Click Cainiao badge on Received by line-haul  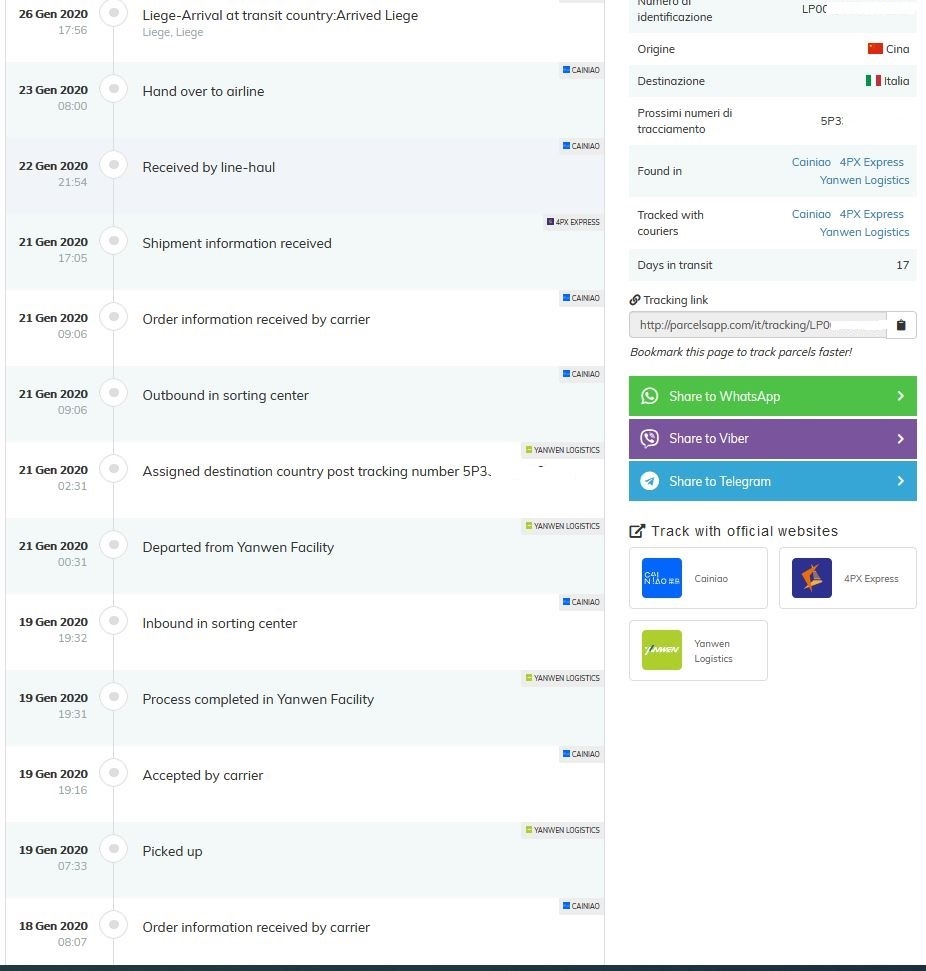581,146
